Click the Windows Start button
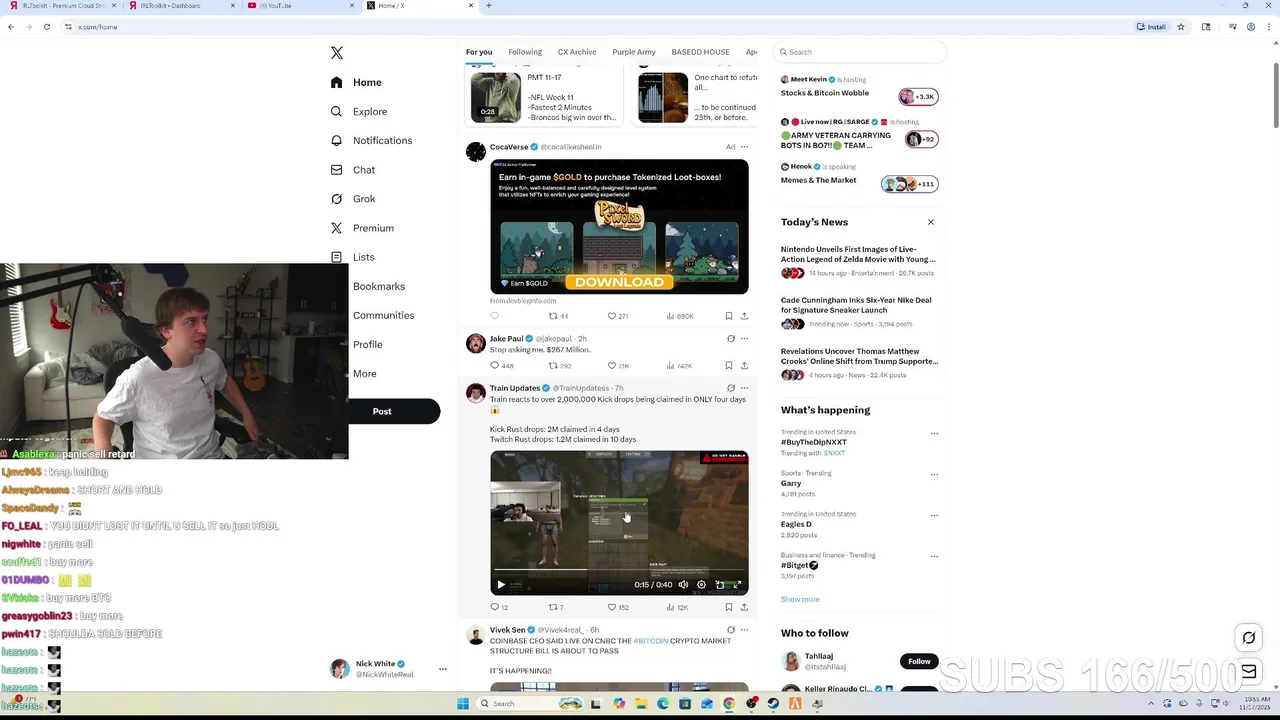 [x=463, y=704]
